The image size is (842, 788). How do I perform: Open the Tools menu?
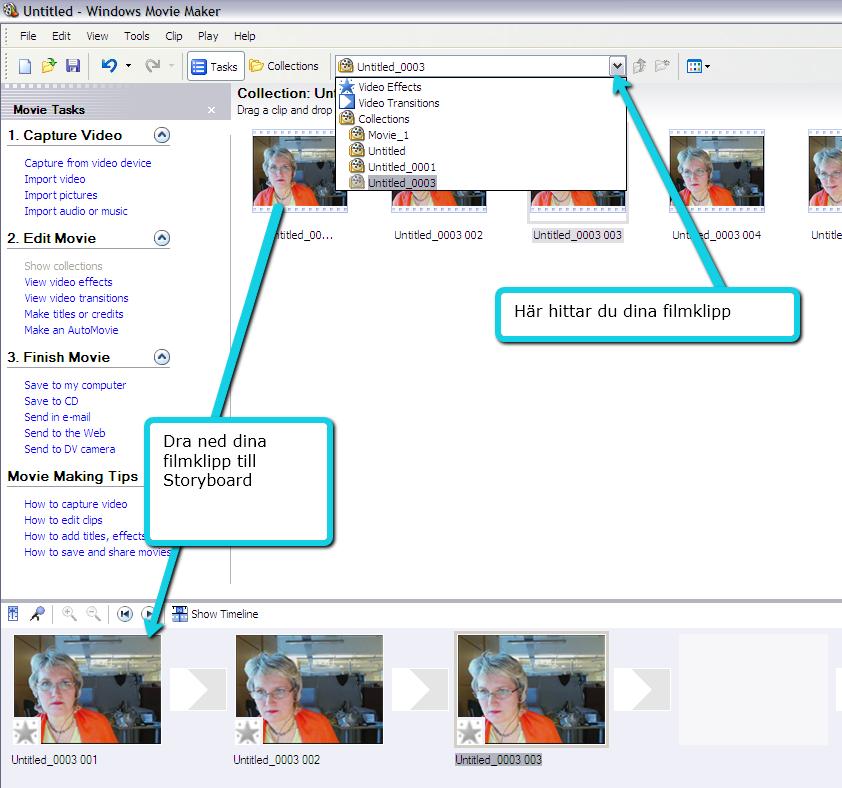pyautogui.click(x=136, y=36)
